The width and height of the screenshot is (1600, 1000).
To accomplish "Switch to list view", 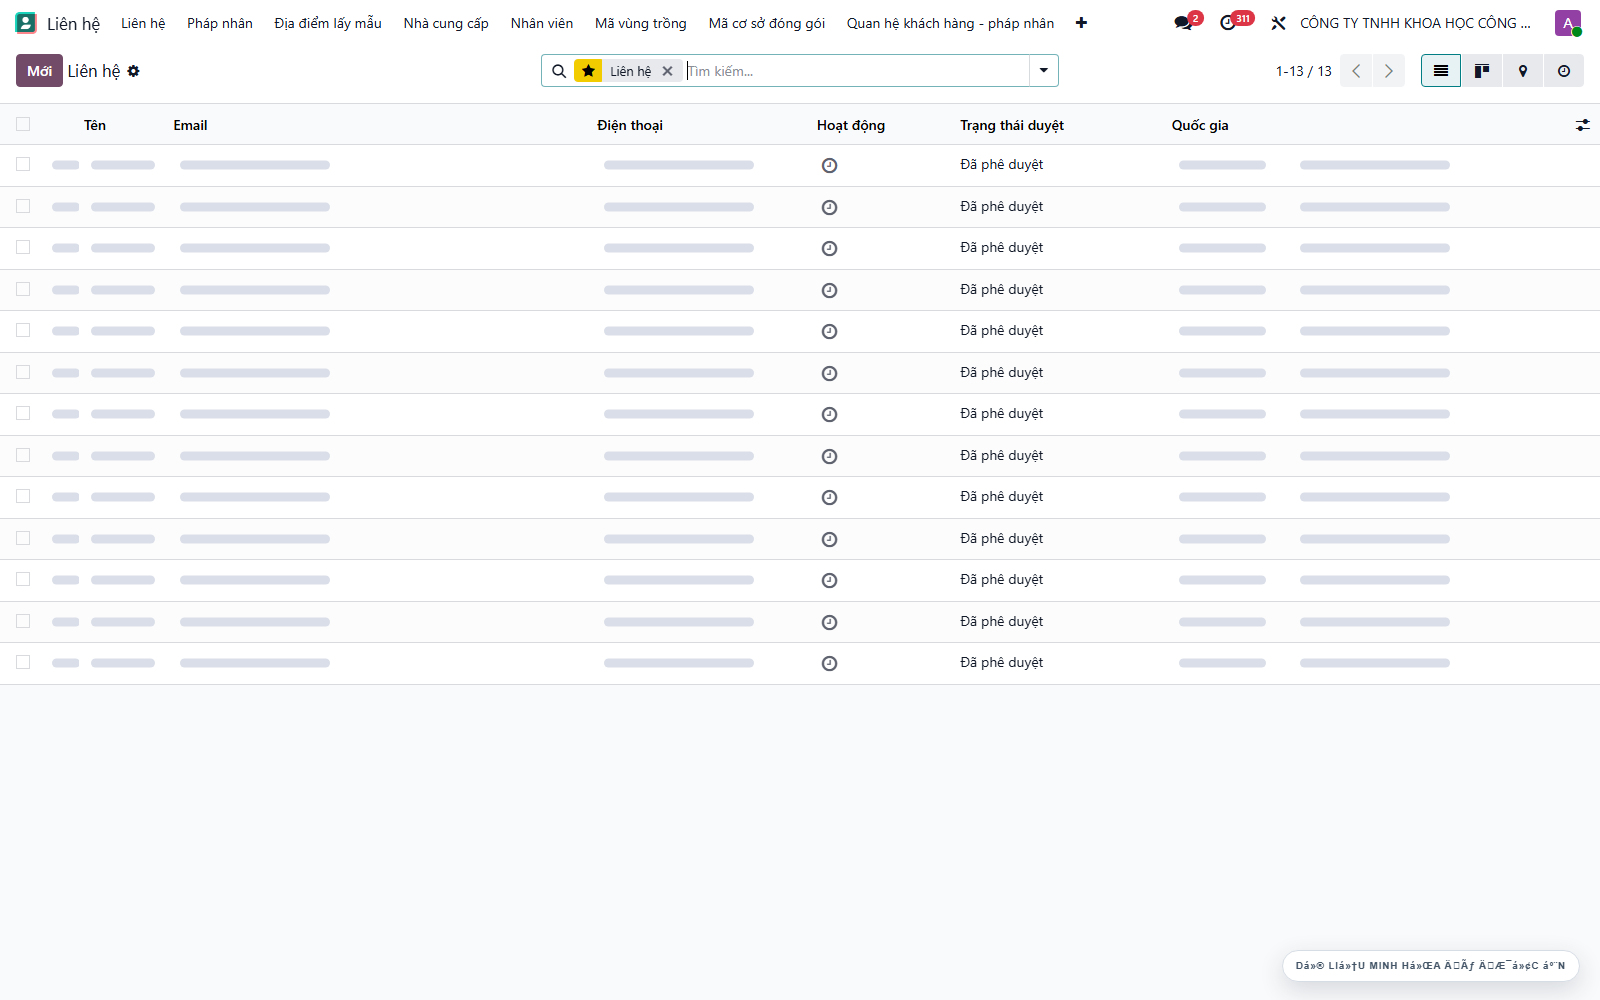I will coord(1441,71).
